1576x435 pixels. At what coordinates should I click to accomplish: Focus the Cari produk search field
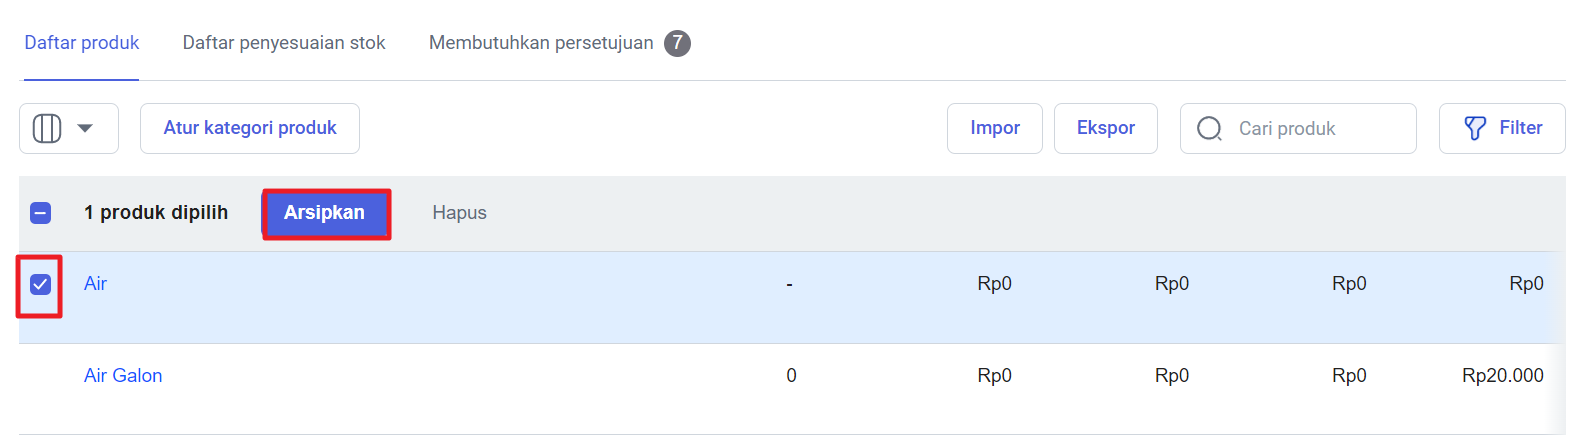[1298, 128]
